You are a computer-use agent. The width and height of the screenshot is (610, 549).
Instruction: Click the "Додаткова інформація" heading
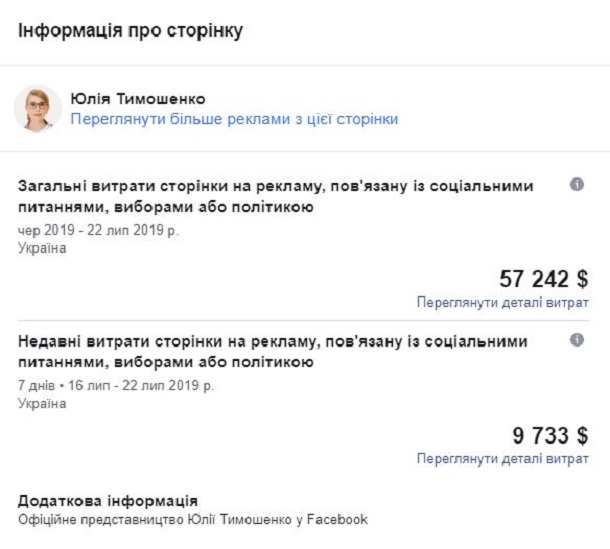108,500
